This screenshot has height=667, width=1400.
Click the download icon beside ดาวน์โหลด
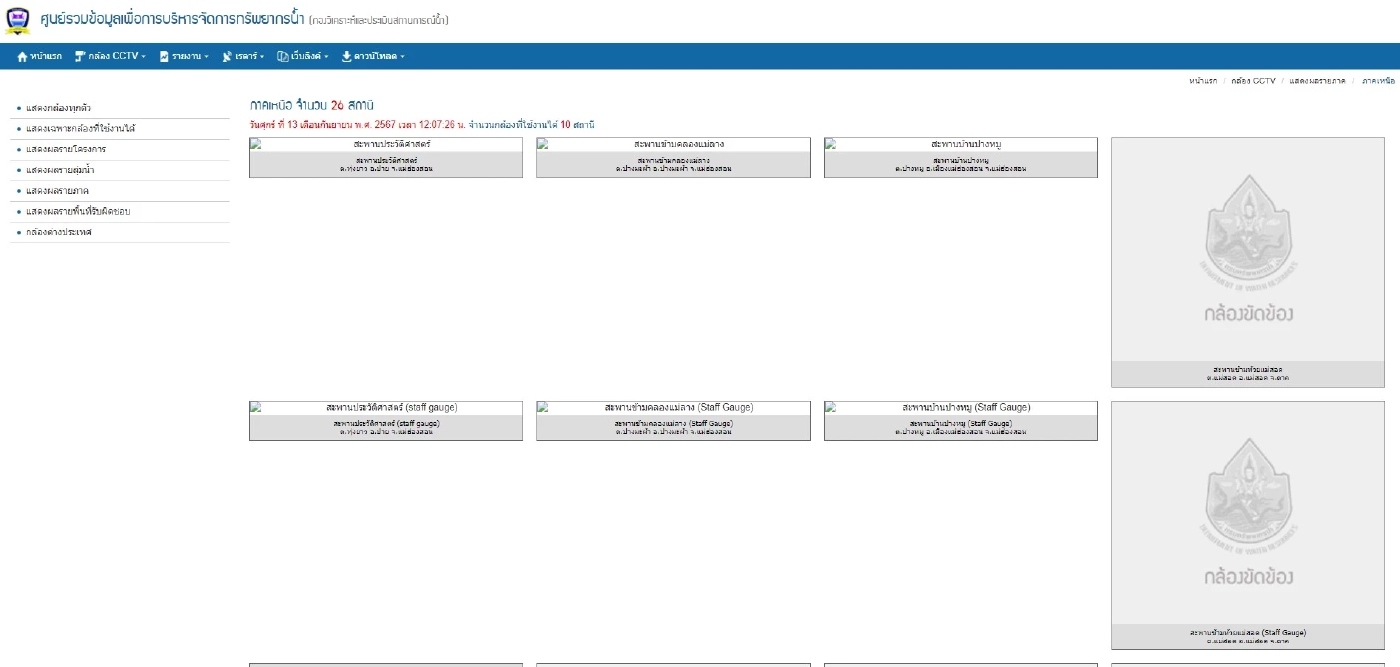click(346, 57)
